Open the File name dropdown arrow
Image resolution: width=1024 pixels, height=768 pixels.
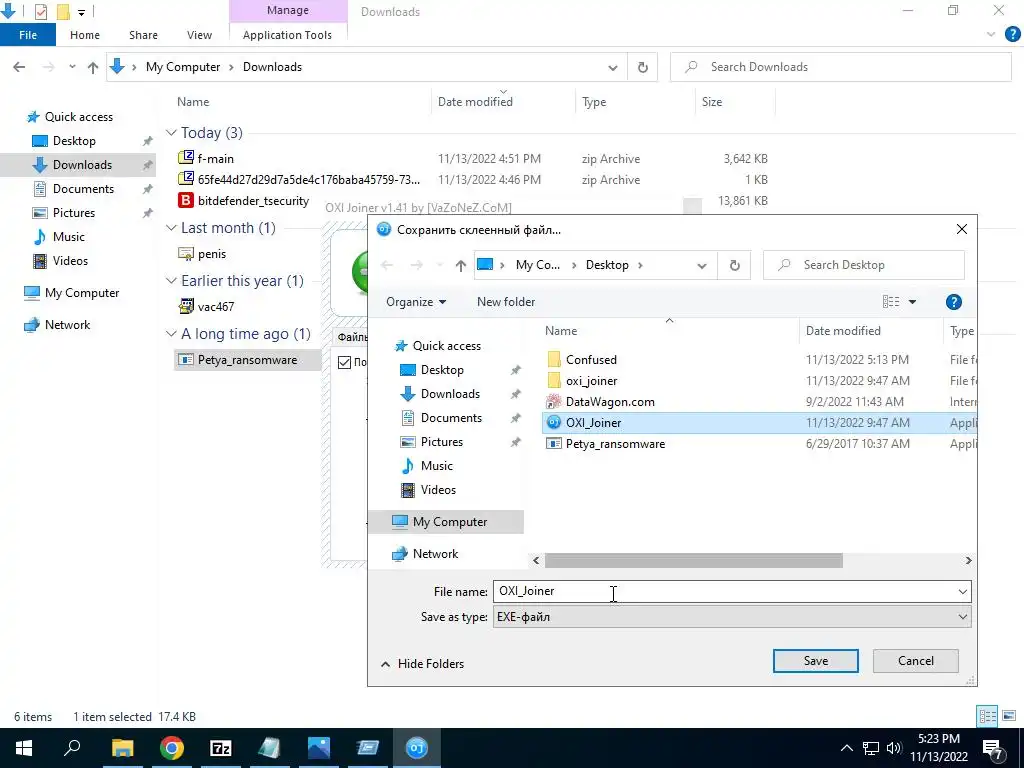pos(962,591)
